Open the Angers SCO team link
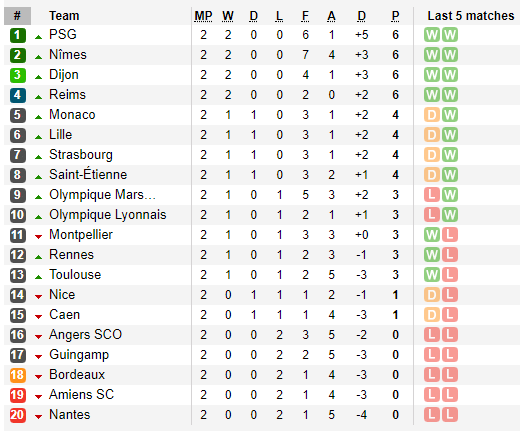Screen dimensions: 520x431 coord(85,335)
